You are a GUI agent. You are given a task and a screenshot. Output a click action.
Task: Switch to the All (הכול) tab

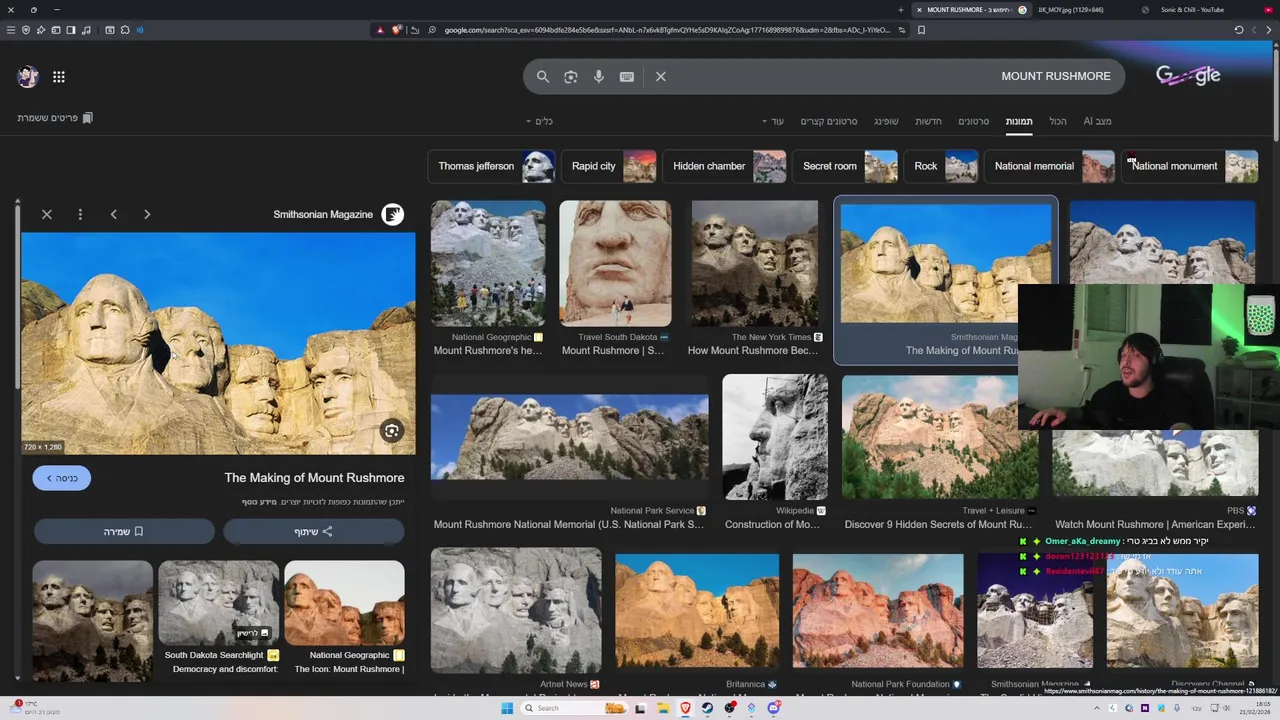pos(1058,121)
